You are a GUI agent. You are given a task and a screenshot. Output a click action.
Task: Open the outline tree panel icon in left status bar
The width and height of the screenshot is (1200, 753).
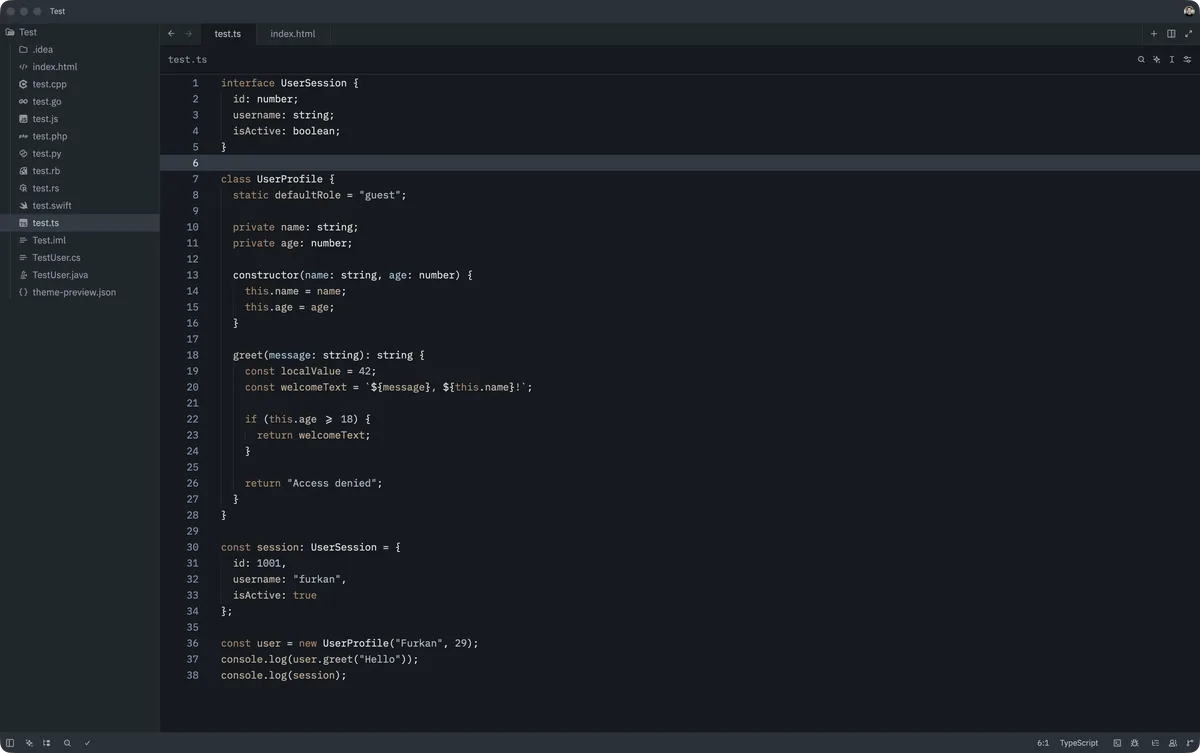(47, 743)
